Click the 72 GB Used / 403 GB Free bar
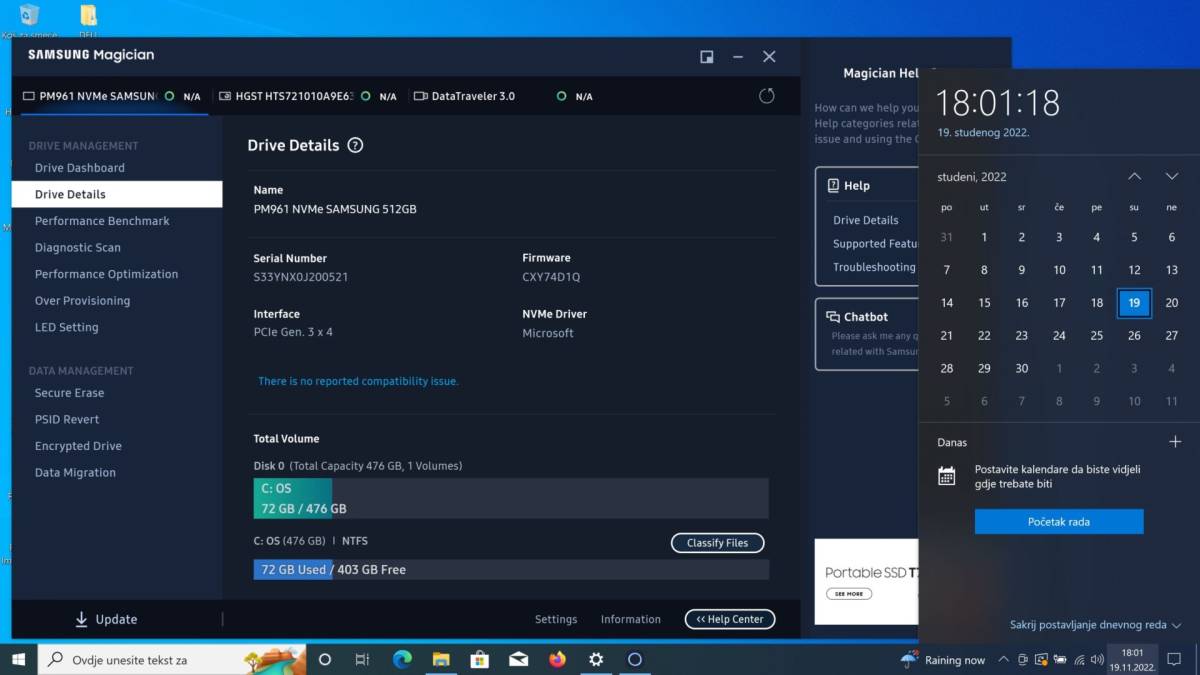Image resolution: width=1200 pixels, height=675 pixels. (511, 569)
